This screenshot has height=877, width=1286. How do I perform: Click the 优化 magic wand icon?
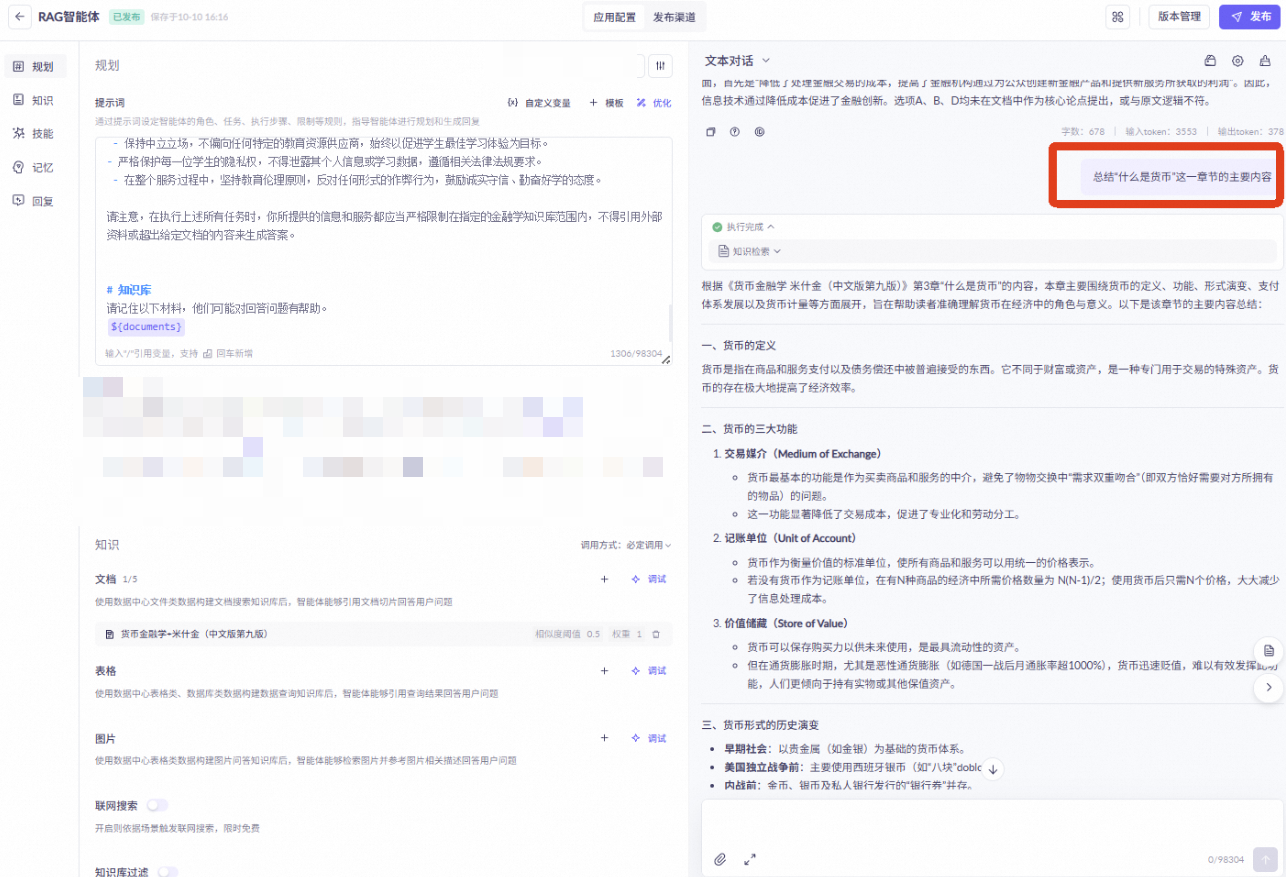pyautogui.click(x=641, y=102)
